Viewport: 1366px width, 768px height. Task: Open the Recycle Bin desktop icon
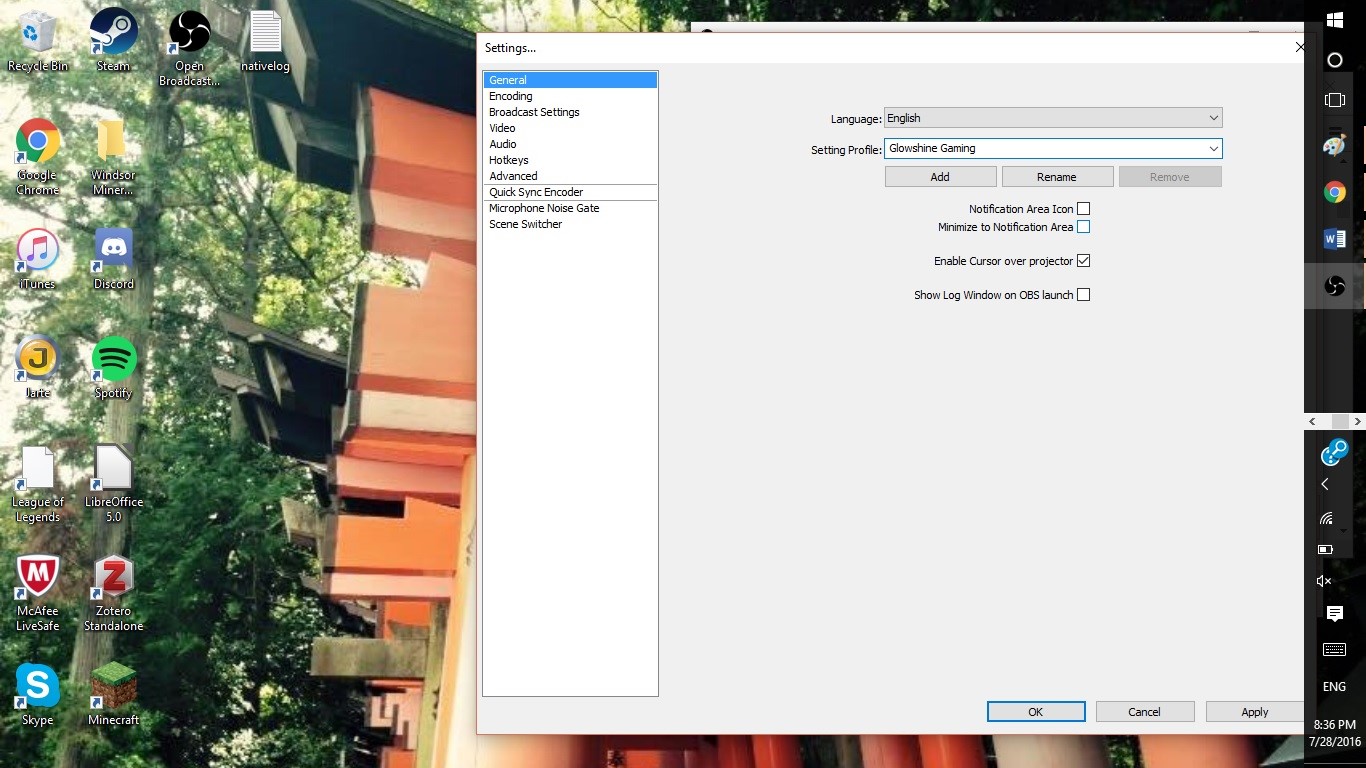pyautogui.click(x=38, y=40)
